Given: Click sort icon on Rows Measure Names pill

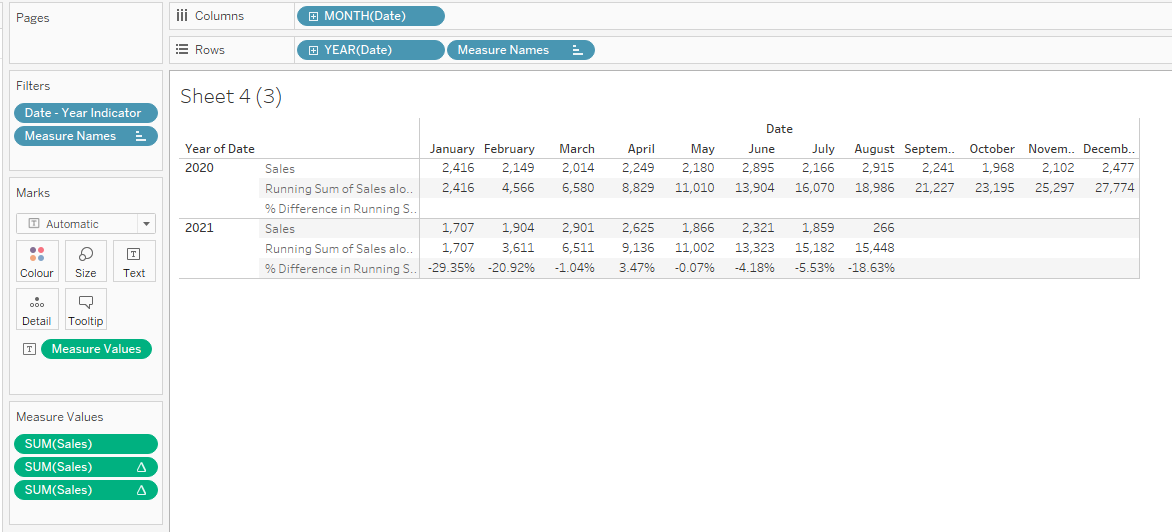Looking at the screenshot, I should 577,50.
